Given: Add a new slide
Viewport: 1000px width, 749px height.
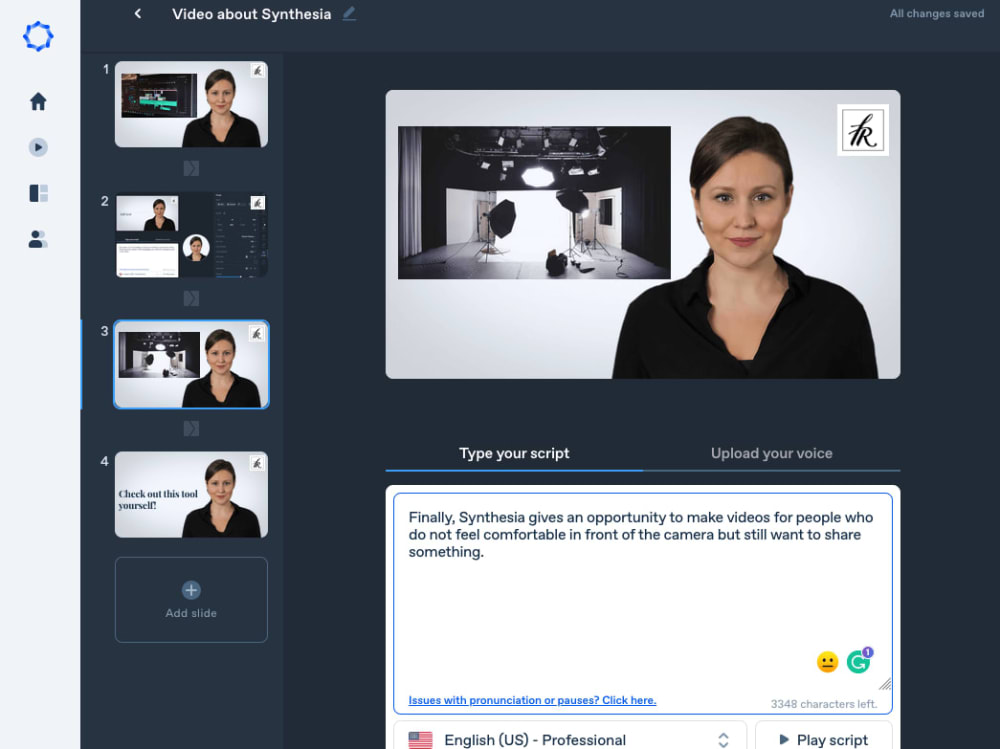Looking at the screenshot, I should point(191,600).
